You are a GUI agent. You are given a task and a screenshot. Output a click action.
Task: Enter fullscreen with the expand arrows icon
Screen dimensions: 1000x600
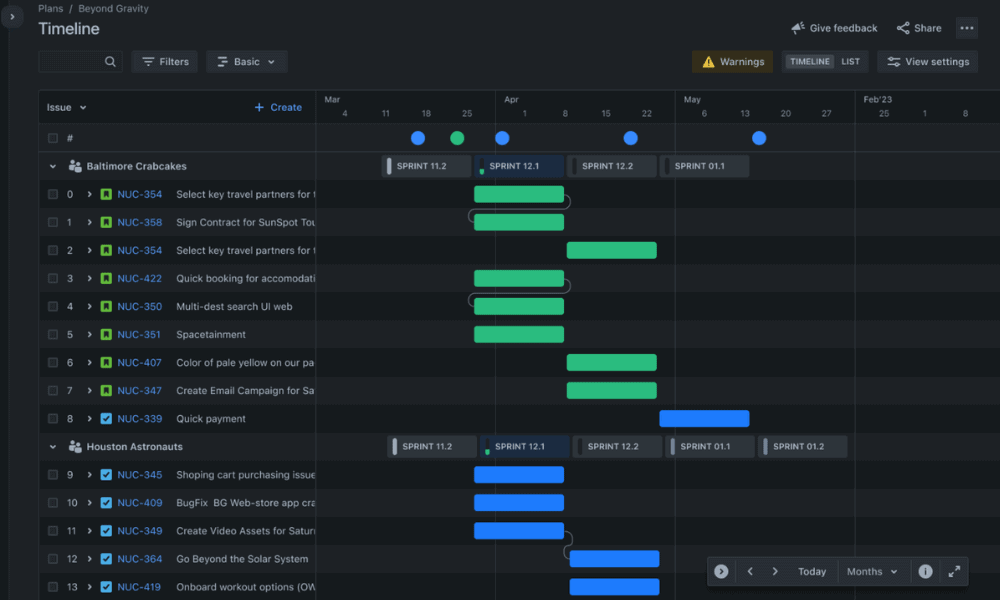[x=954, y=572]
